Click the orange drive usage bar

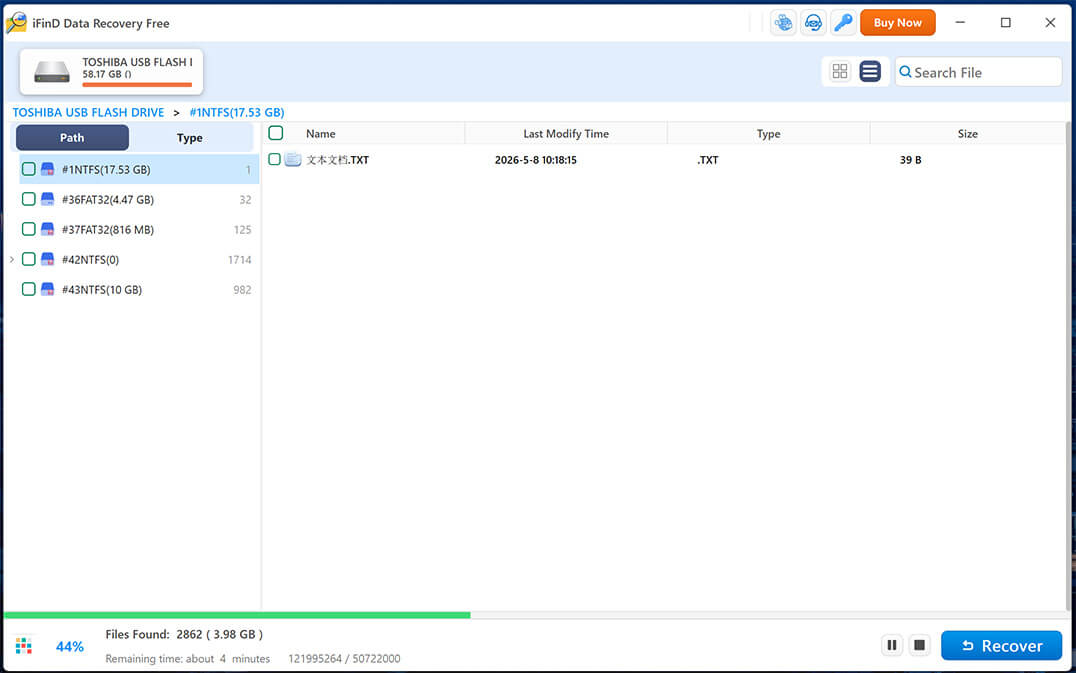(137, 85)
